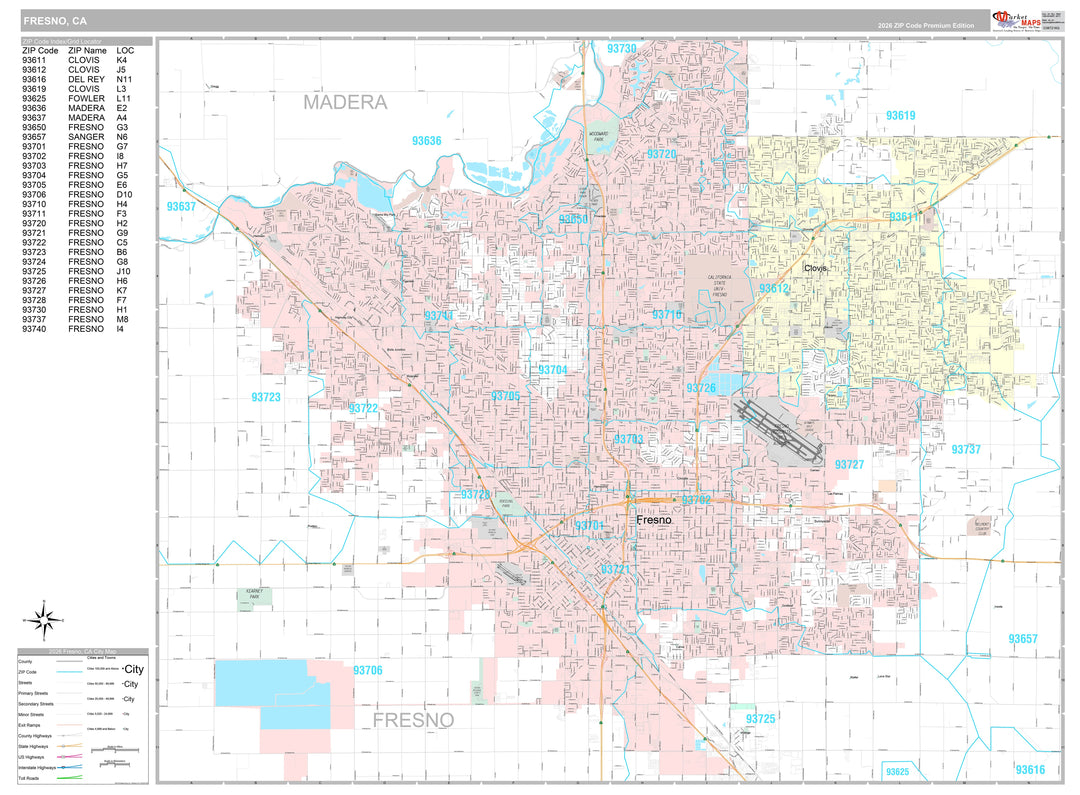Viewport: 1080px width, 795px height.
Task: Select the 93616 DEL REY index row
Action: 76,80
